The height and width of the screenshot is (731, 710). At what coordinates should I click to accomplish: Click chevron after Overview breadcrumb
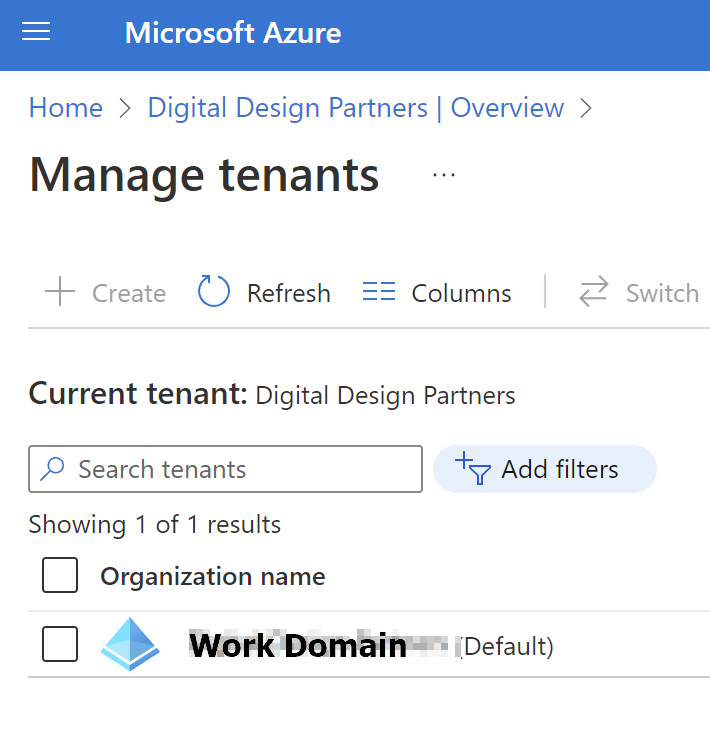pyautogui.click(x=586, y=109)
